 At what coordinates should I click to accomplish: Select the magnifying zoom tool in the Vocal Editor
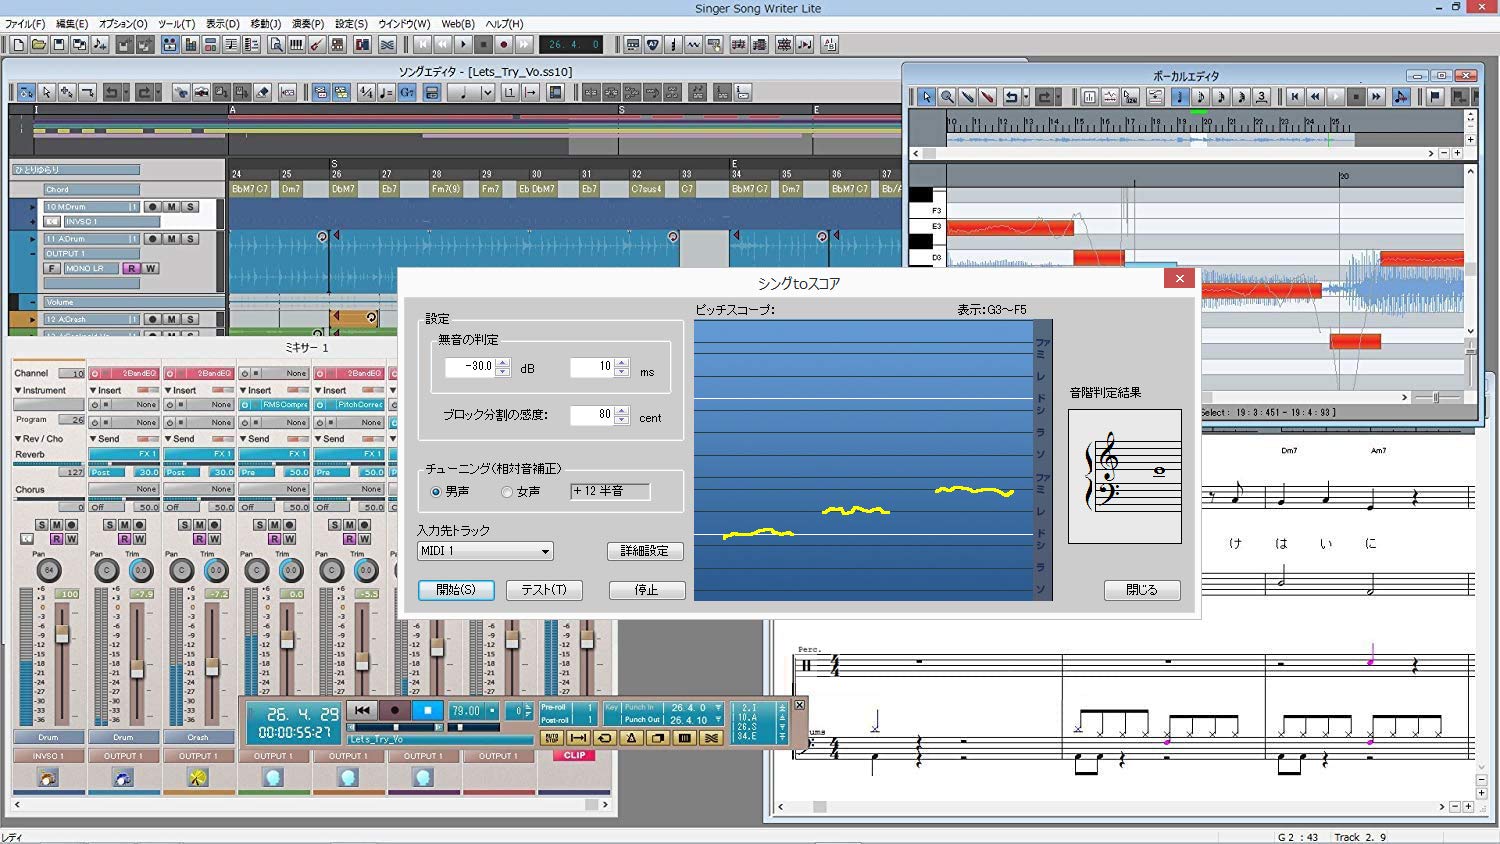[x=946, y=96]
